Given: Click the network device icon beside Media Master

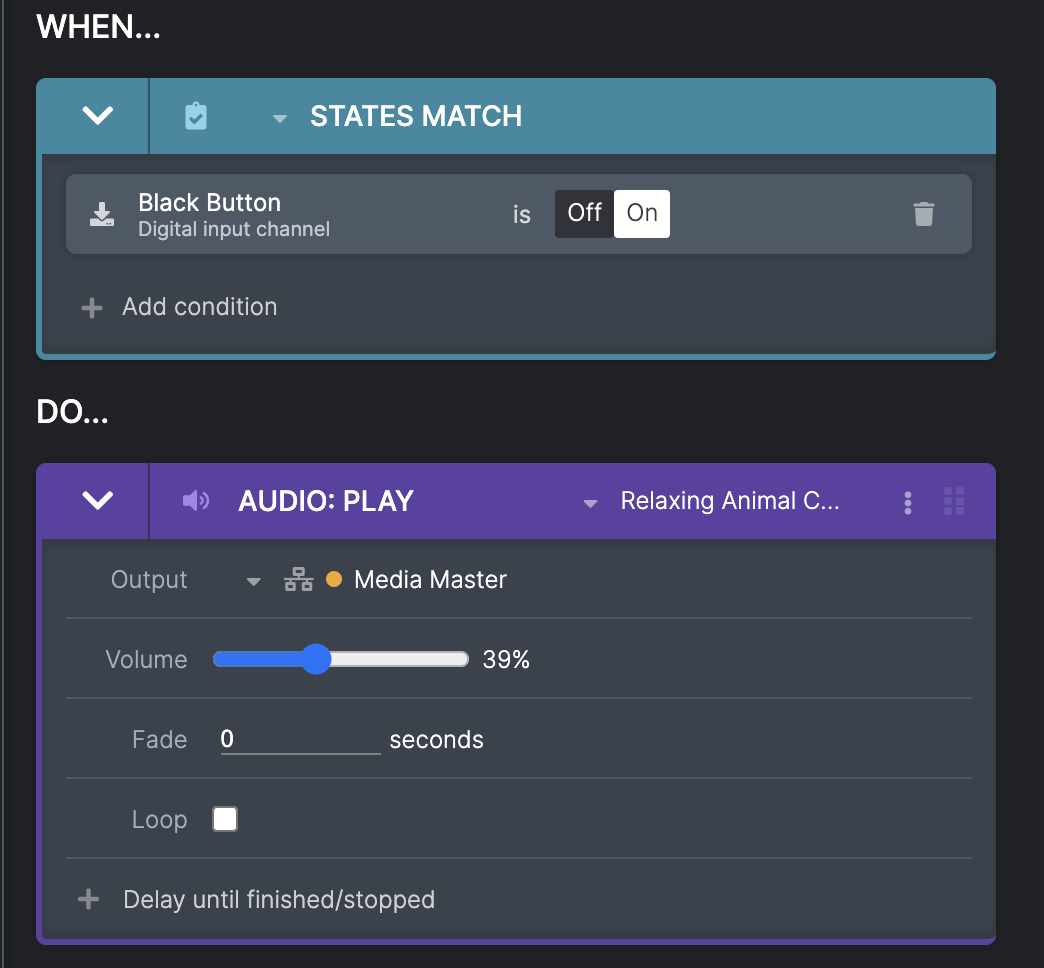Looking at the screenshot, I should [299, 580].
